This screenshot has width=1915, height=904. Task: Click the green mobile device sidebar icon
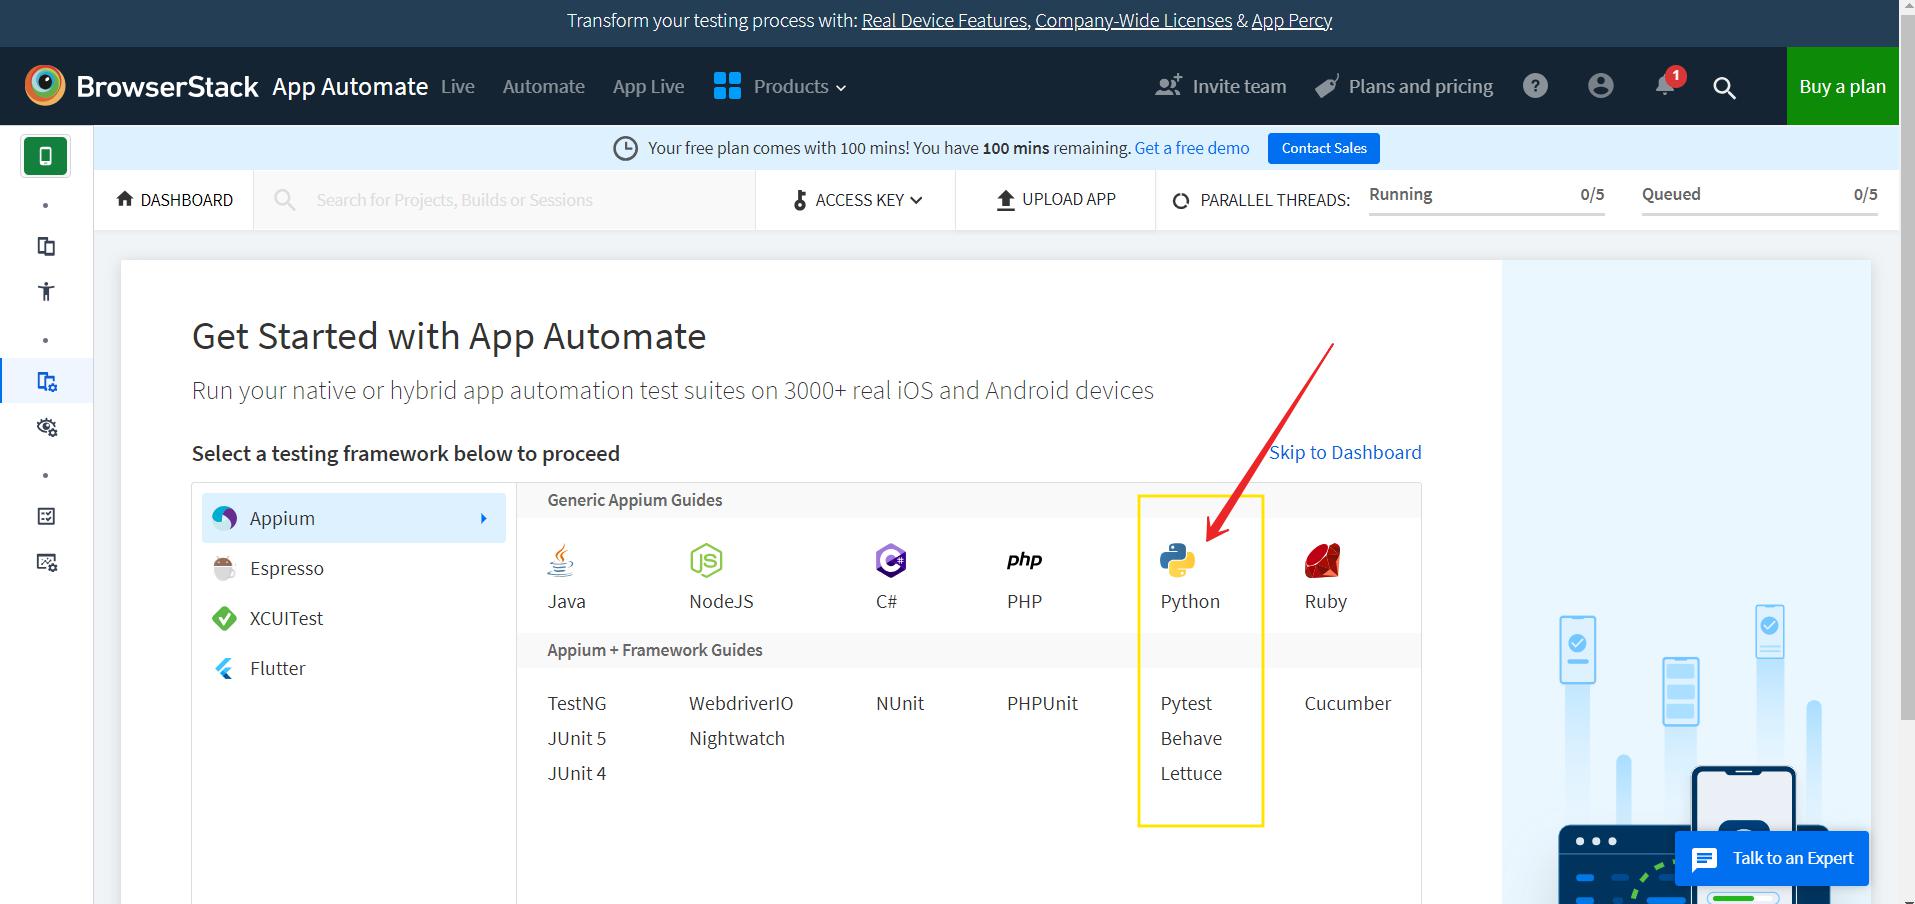tap(46, 156)
